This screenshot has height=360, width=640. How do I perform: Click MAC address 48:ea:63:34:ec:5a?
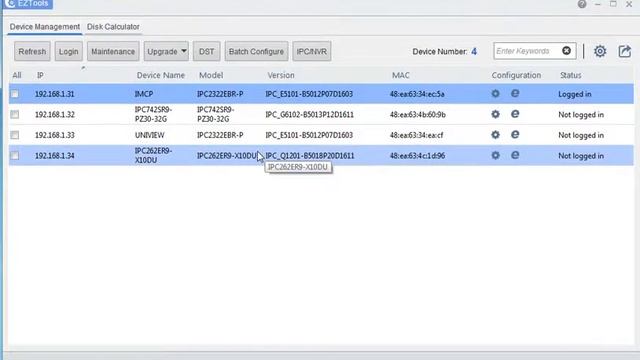point(417,94)
